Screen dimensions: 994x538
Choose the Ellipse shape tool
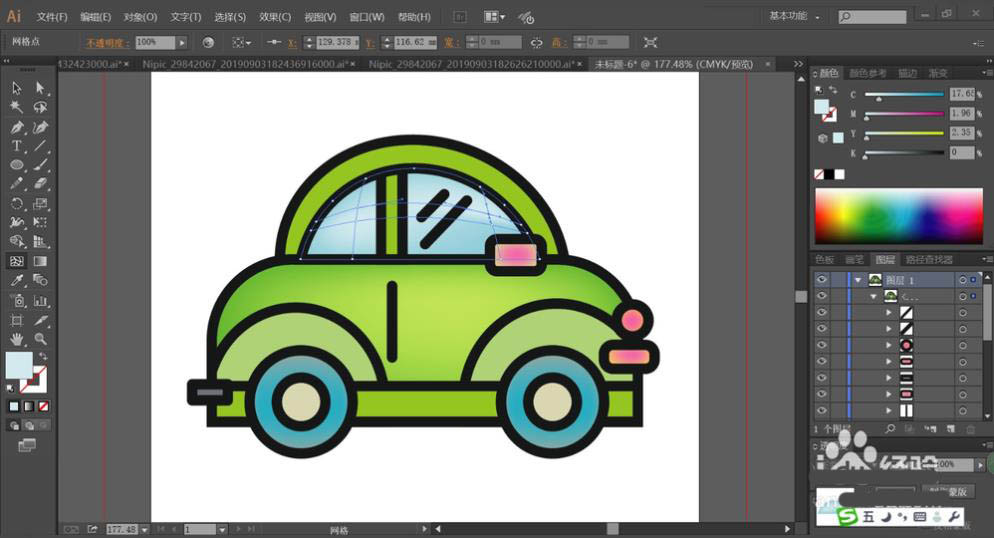17,165
